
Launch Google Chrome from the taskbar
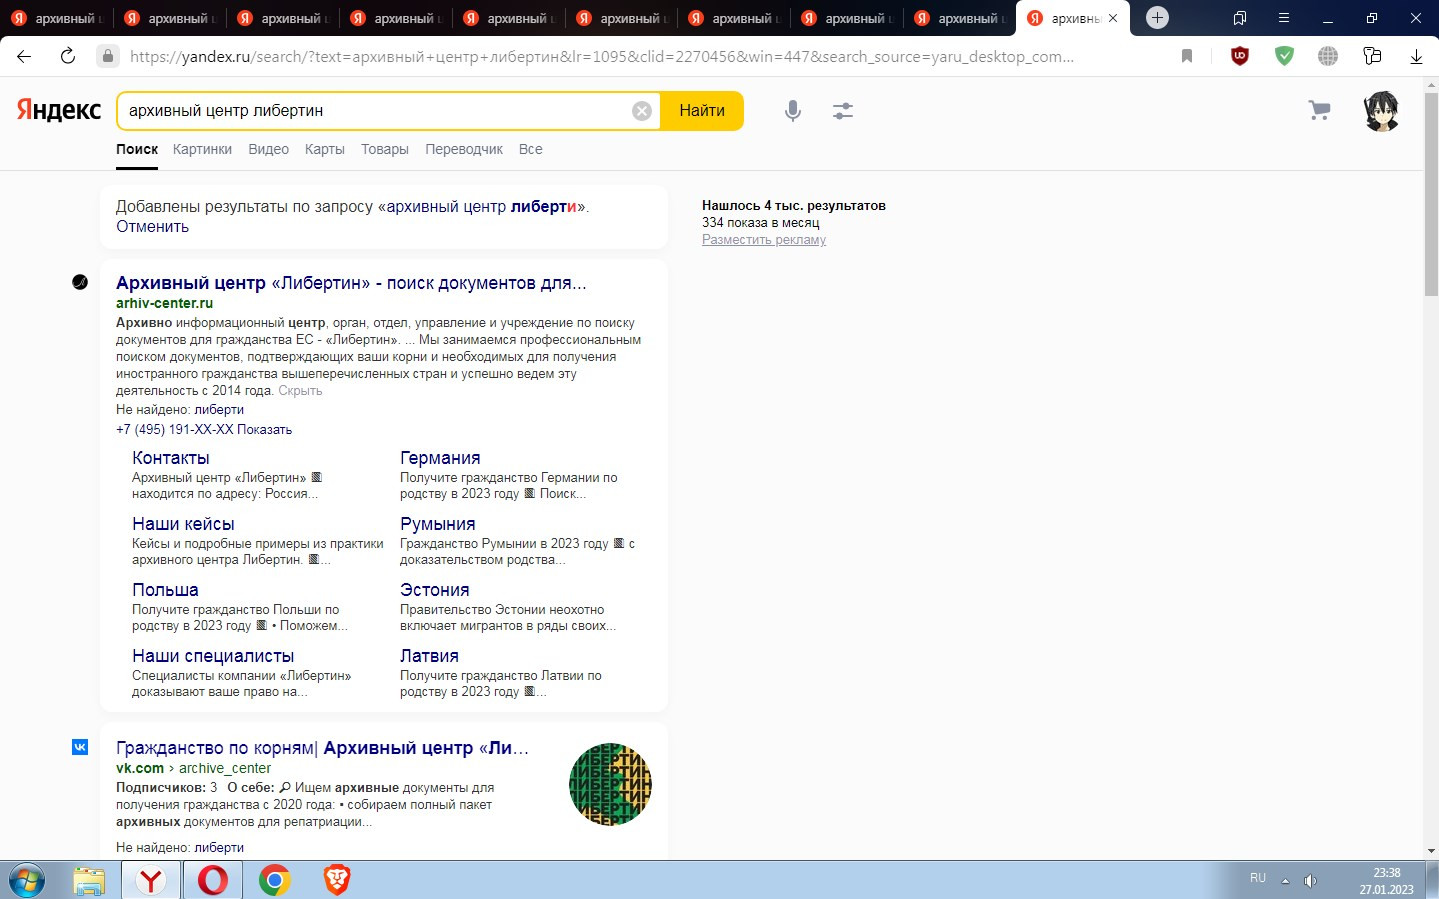pos(274,880)
